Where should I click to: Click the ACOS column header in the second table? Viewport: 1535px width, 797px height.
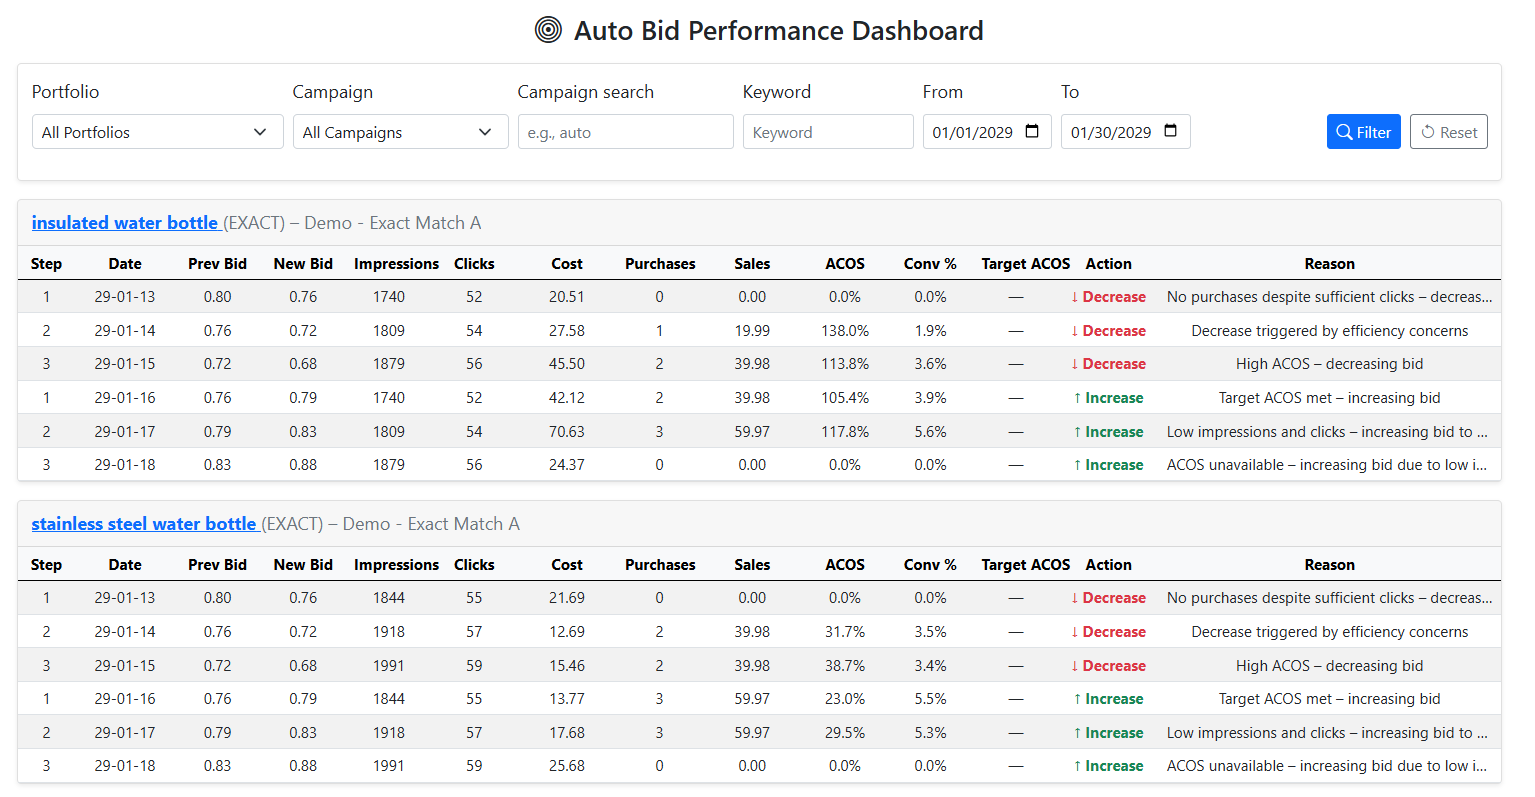tap(844, 565)
